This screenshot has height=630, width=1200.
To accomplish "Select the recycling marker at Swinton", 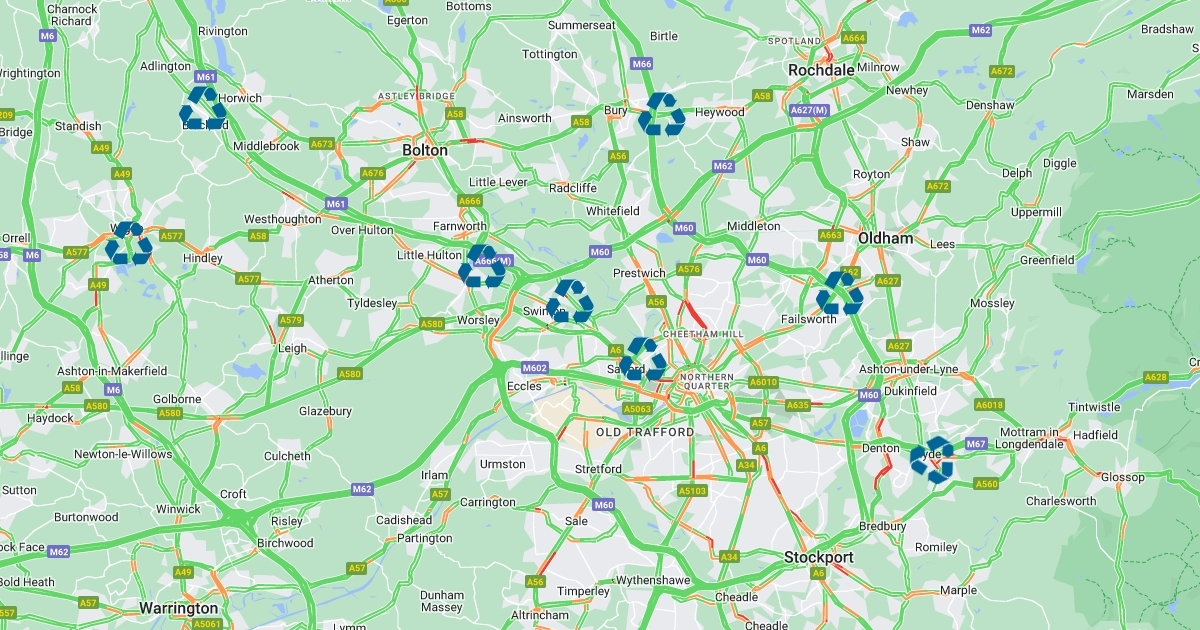I will click(570, 301).
